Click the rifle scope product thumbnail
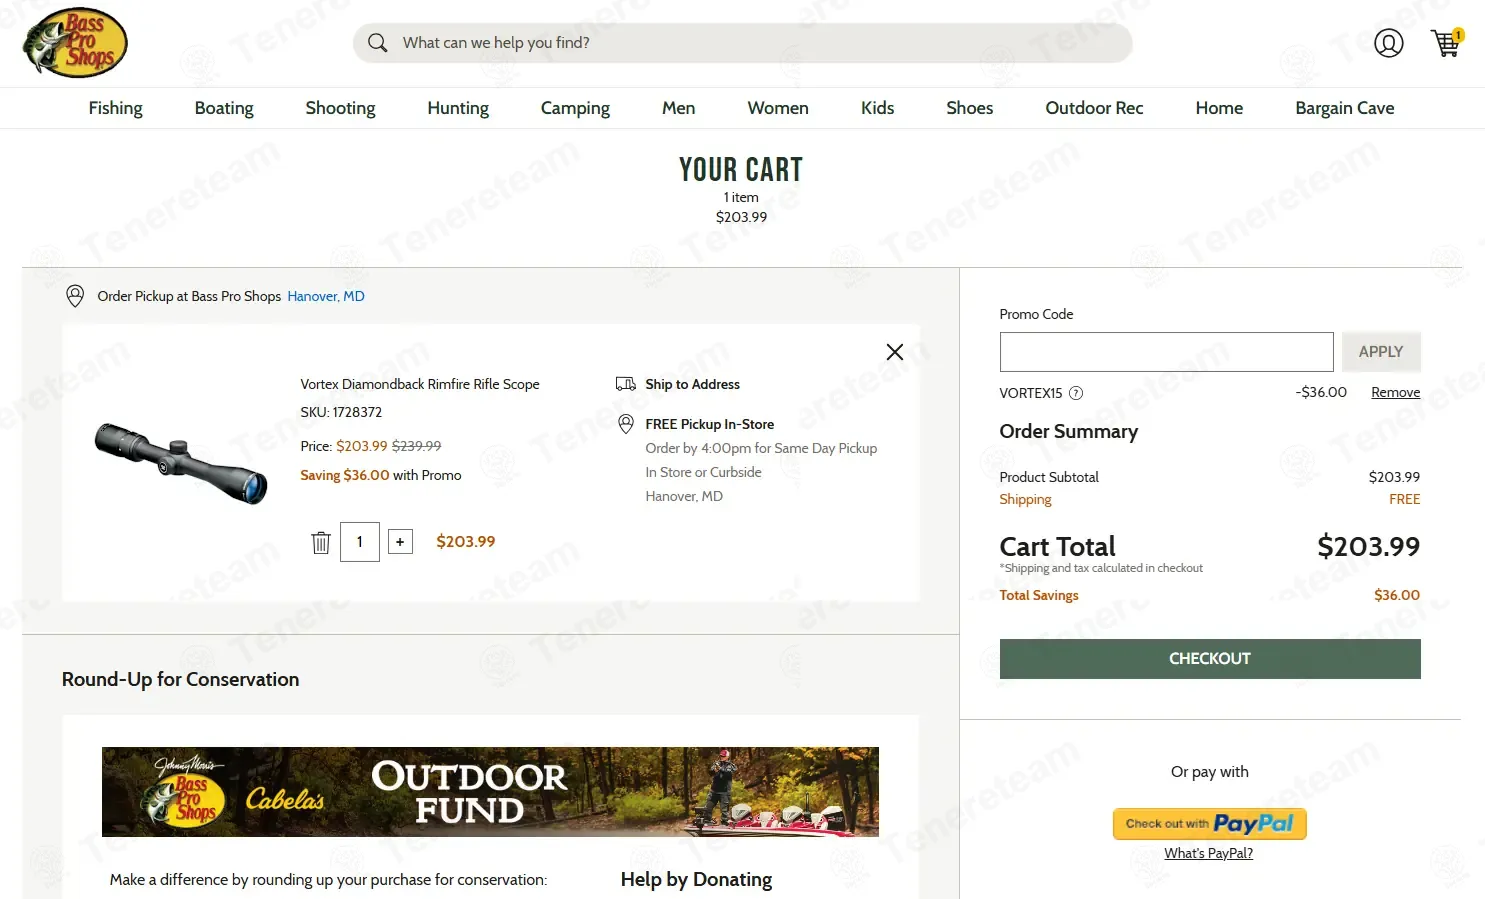The width and height of the screenshot is (1485, 899). pyautogui.click(x=181, y=462)
